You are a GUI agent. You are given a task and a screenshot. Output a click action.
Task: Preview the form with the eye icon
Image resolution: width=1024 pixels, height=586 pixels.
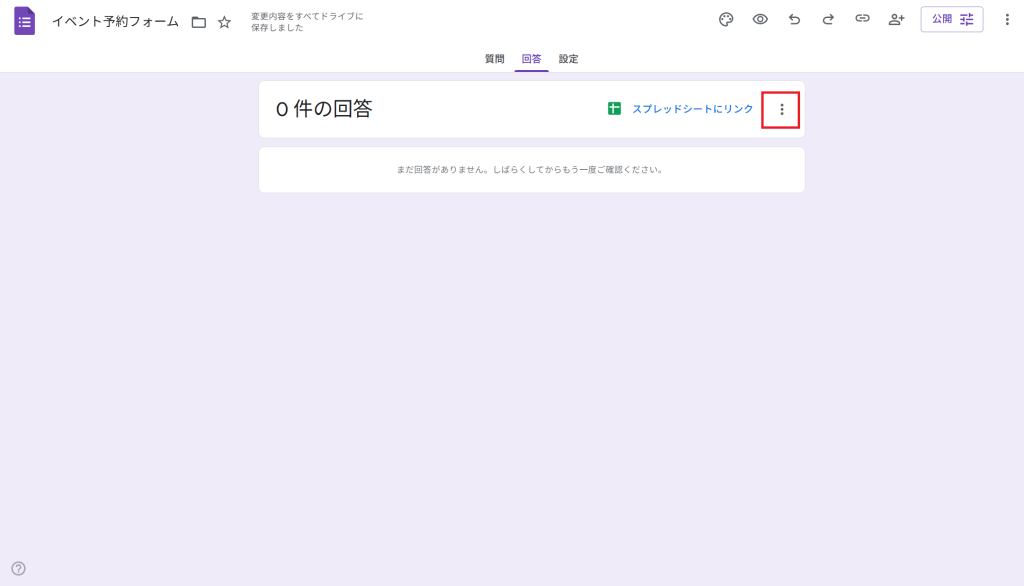pos(760,20)
